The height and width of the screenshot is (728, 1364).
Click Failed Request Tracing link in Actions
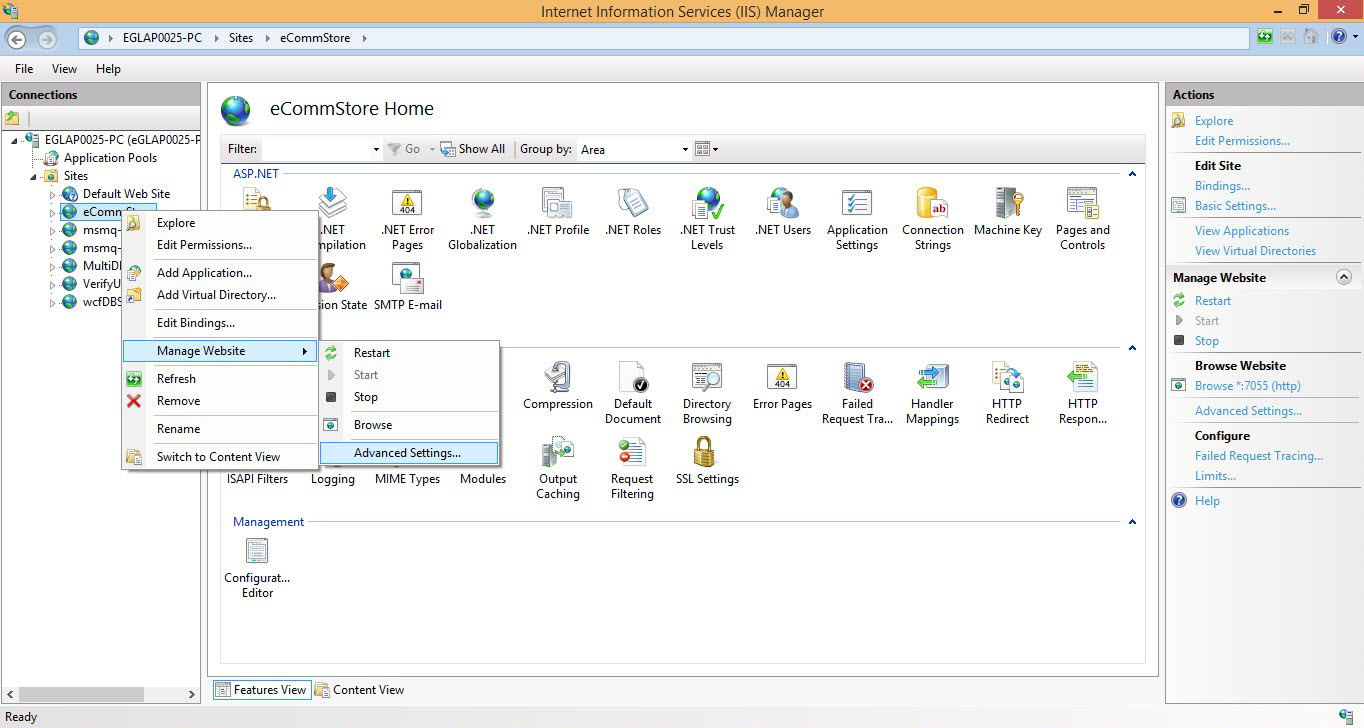(x=1259, y=456)
